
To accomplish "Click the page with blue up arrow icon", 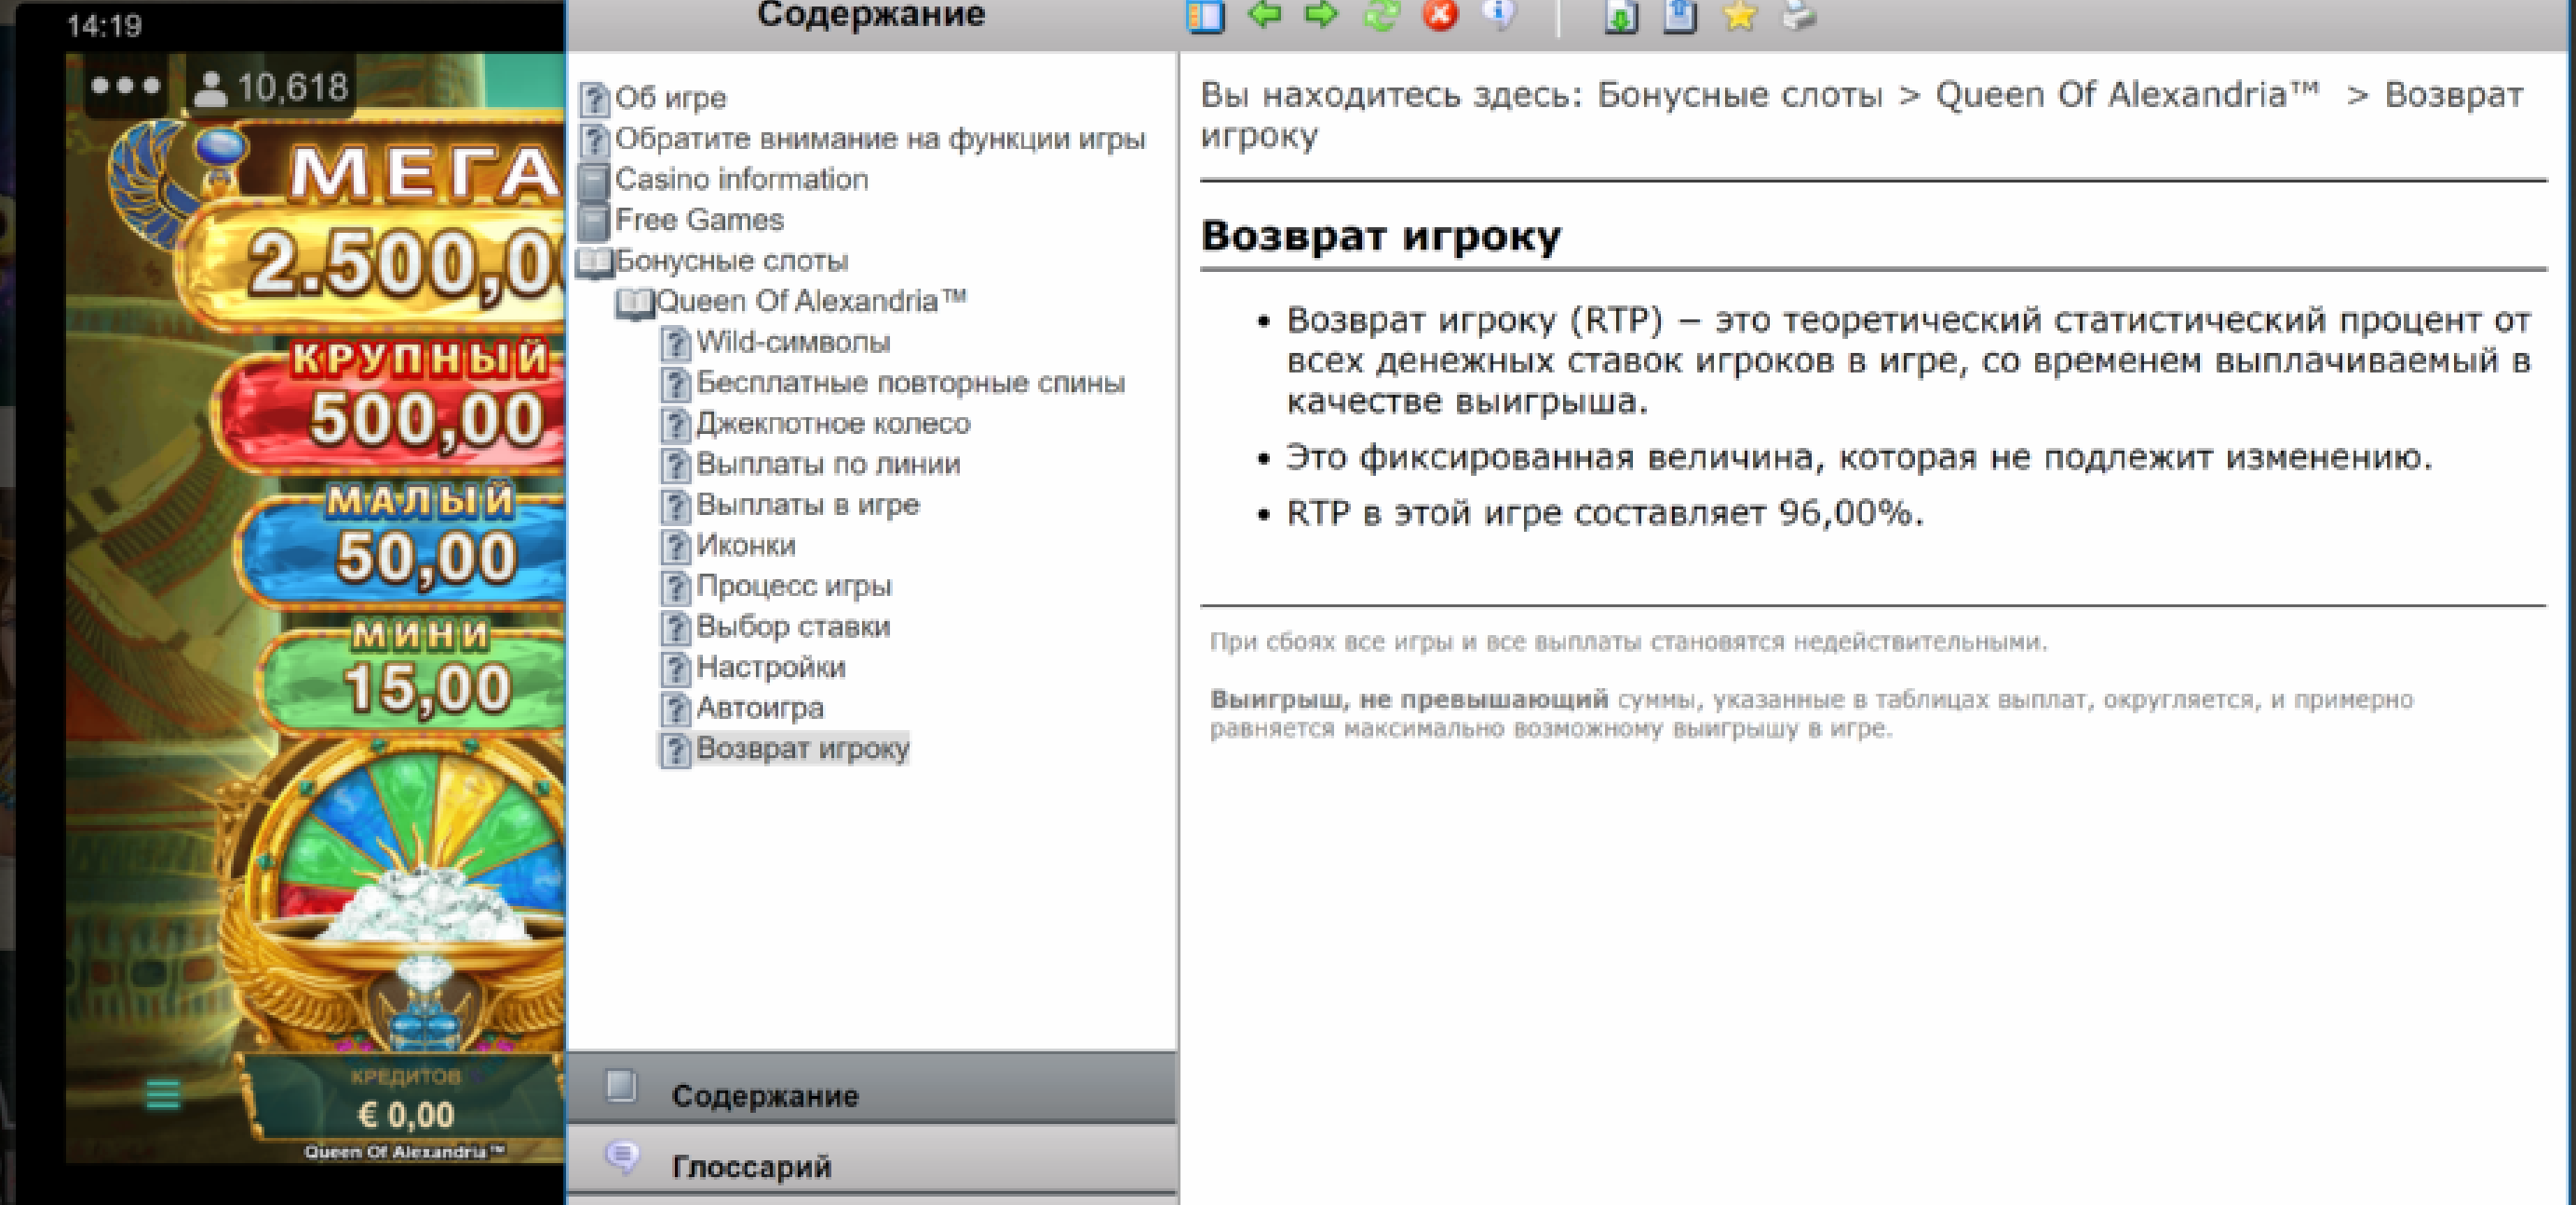I will click(1680, 16).
